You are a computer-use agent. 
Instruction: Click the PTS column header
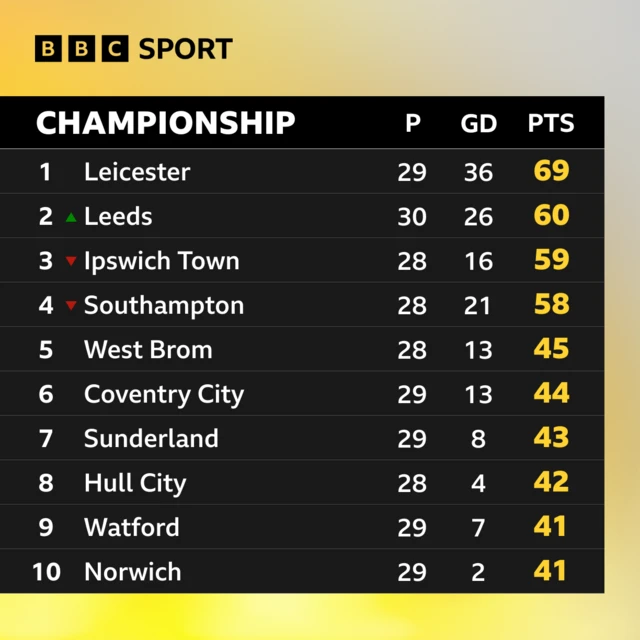(551, 122)
